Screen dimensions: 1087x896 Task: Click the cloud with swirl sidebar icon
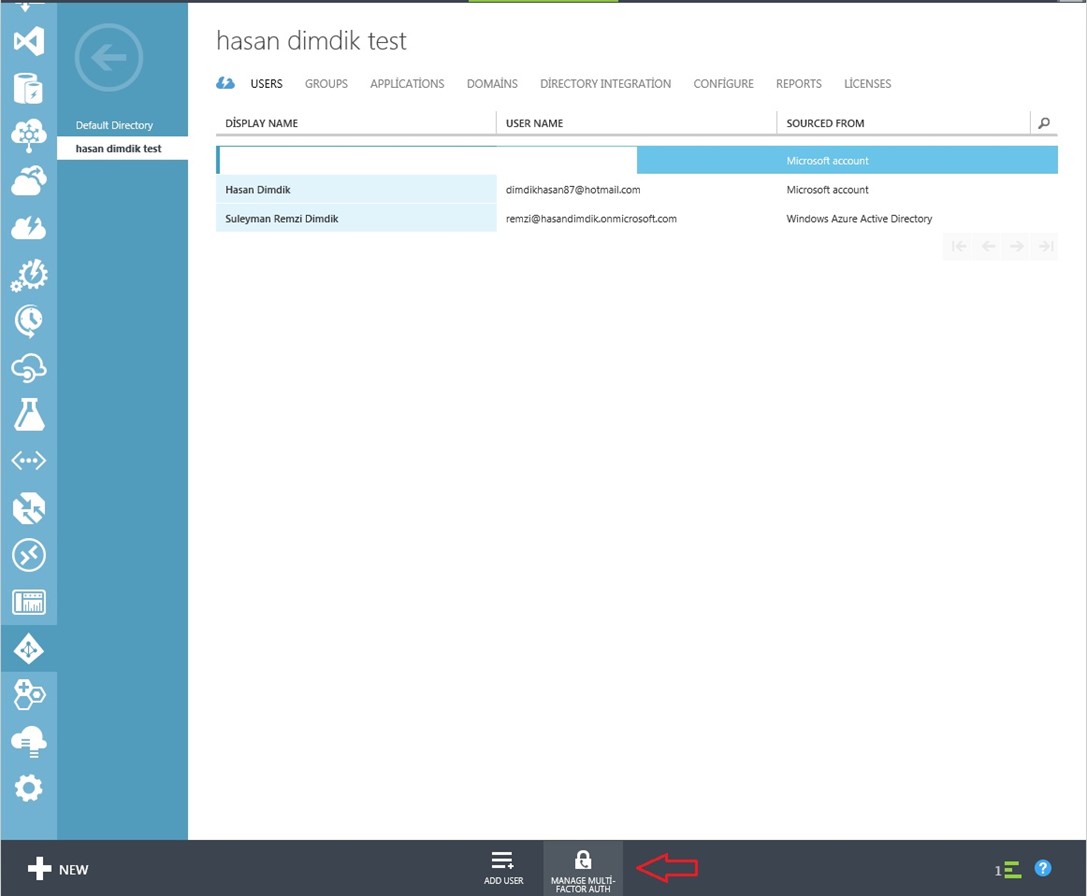28,181
